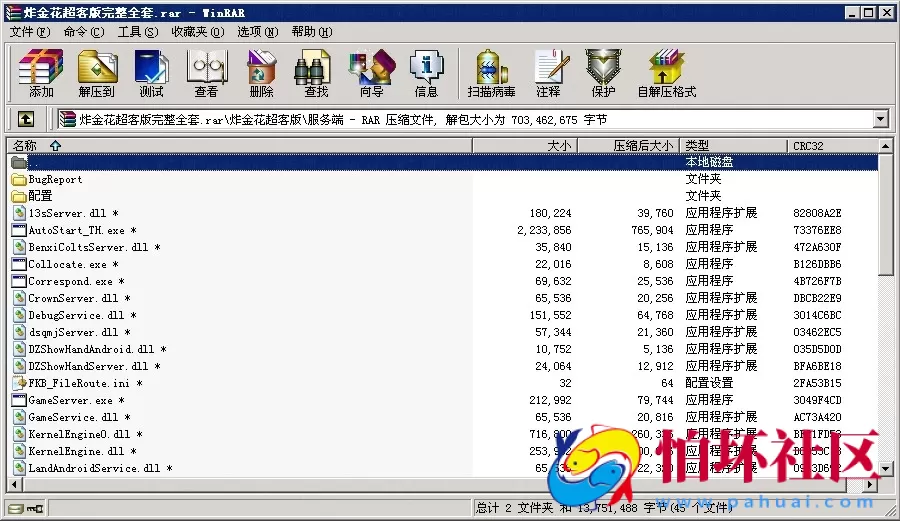Click the 测试 (Test) toolbar icon
The width and height of the screenshot is (900, 521).
click(151, 73)
